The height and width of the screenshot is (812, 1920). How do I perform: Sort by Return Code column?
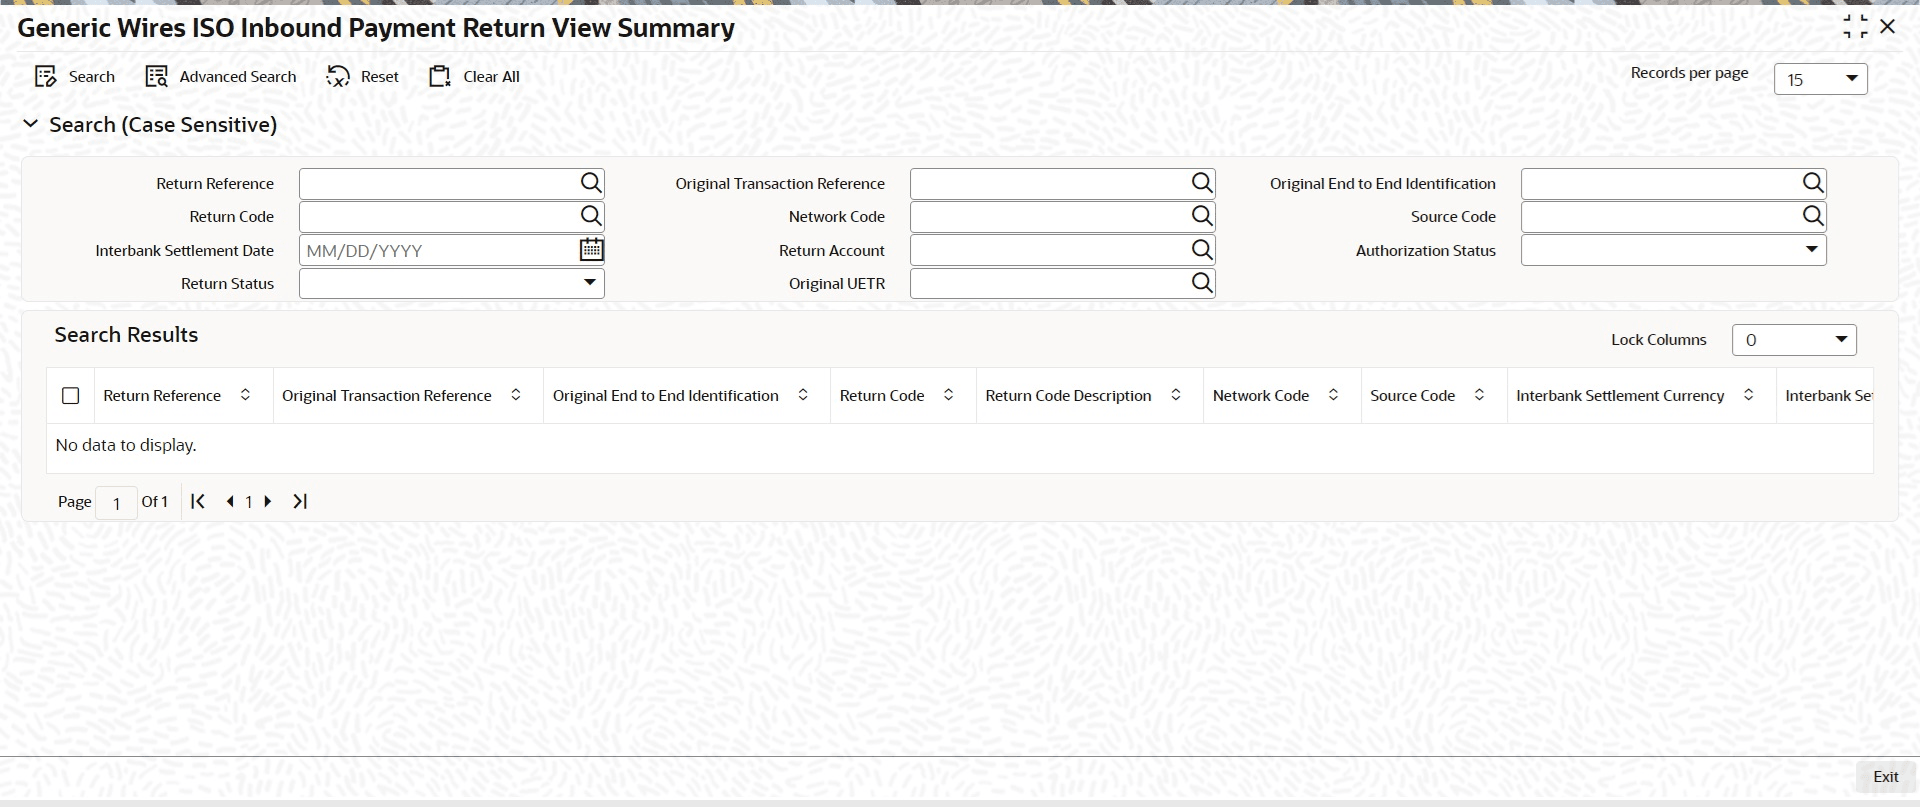pyautogui.click(x=949, y=396)
